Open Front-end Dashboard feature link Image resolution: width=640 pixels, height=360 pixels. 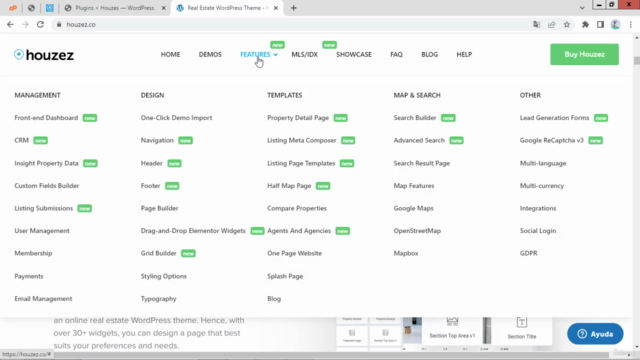46,118
